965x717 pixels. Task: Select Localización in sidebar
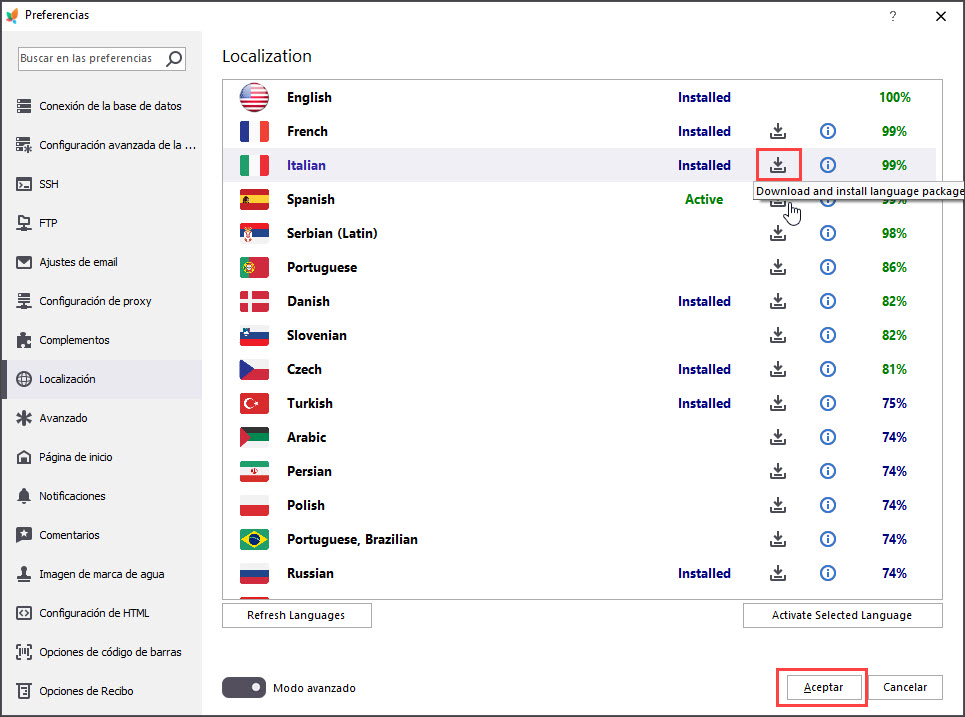[102, 379]
